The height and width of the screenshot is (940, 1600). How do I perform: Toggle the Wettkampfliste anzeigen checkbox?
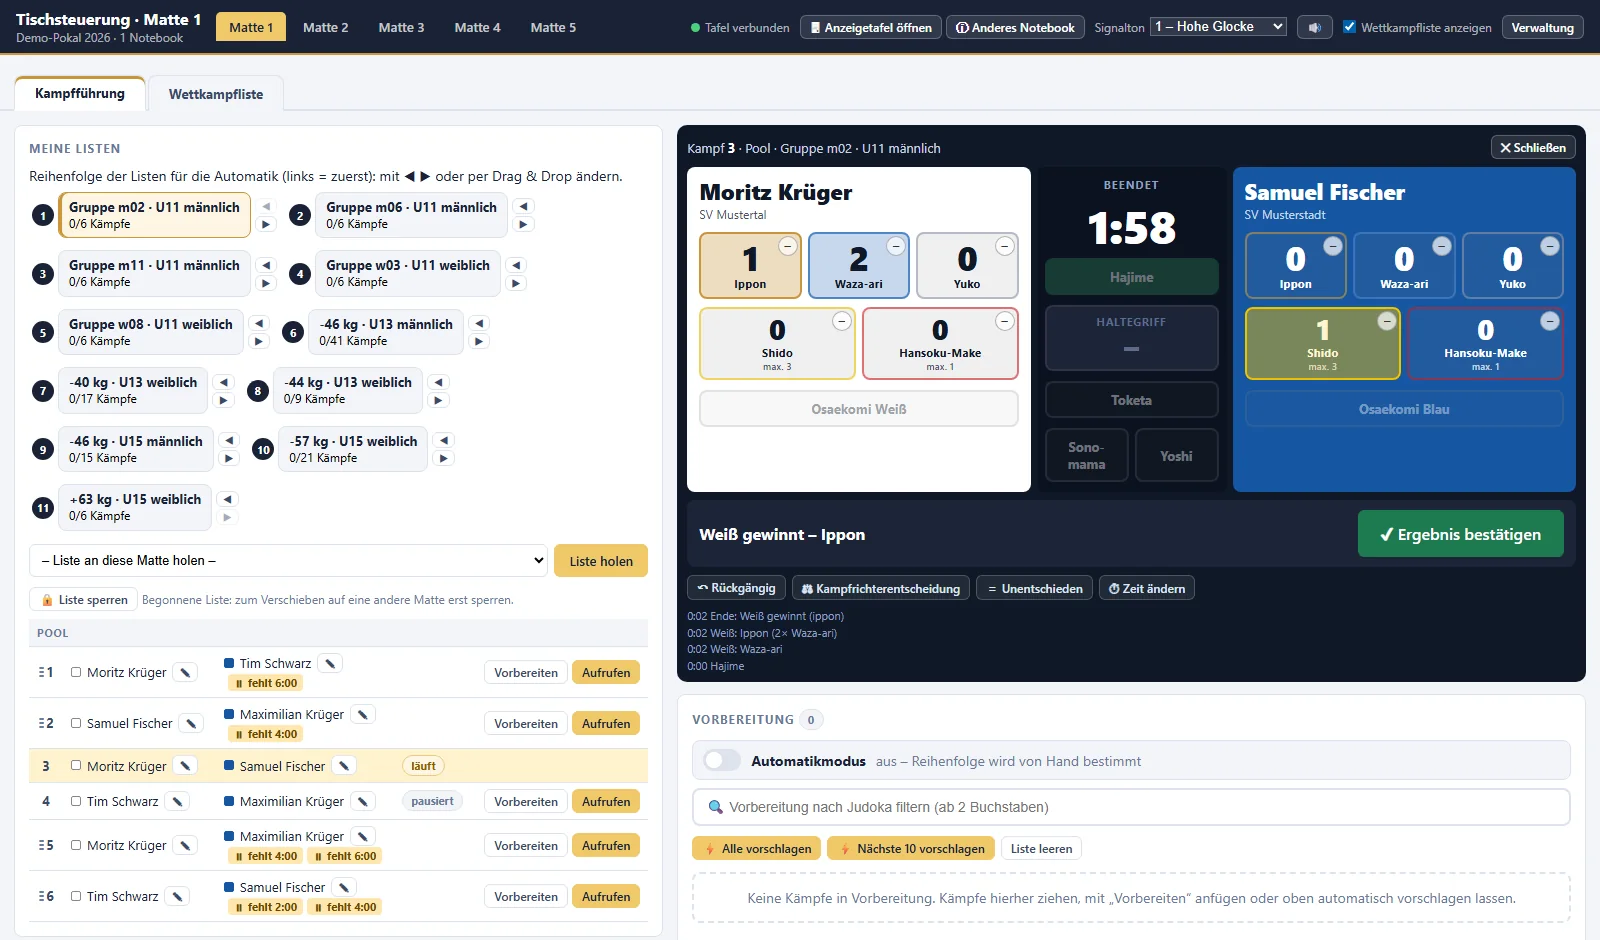coord(1349,27)
